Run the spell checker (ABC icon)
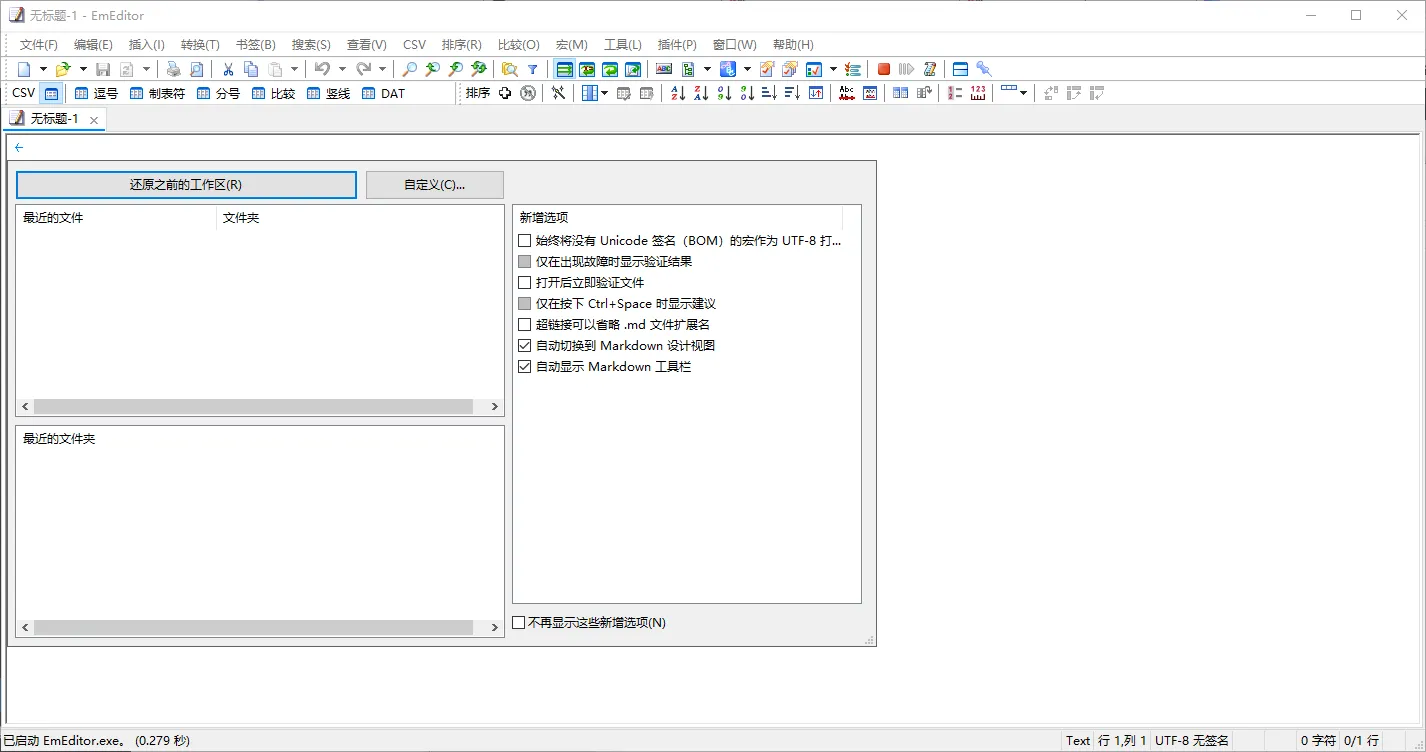Viewport: 1426px width, 752px height. [847, 93]
